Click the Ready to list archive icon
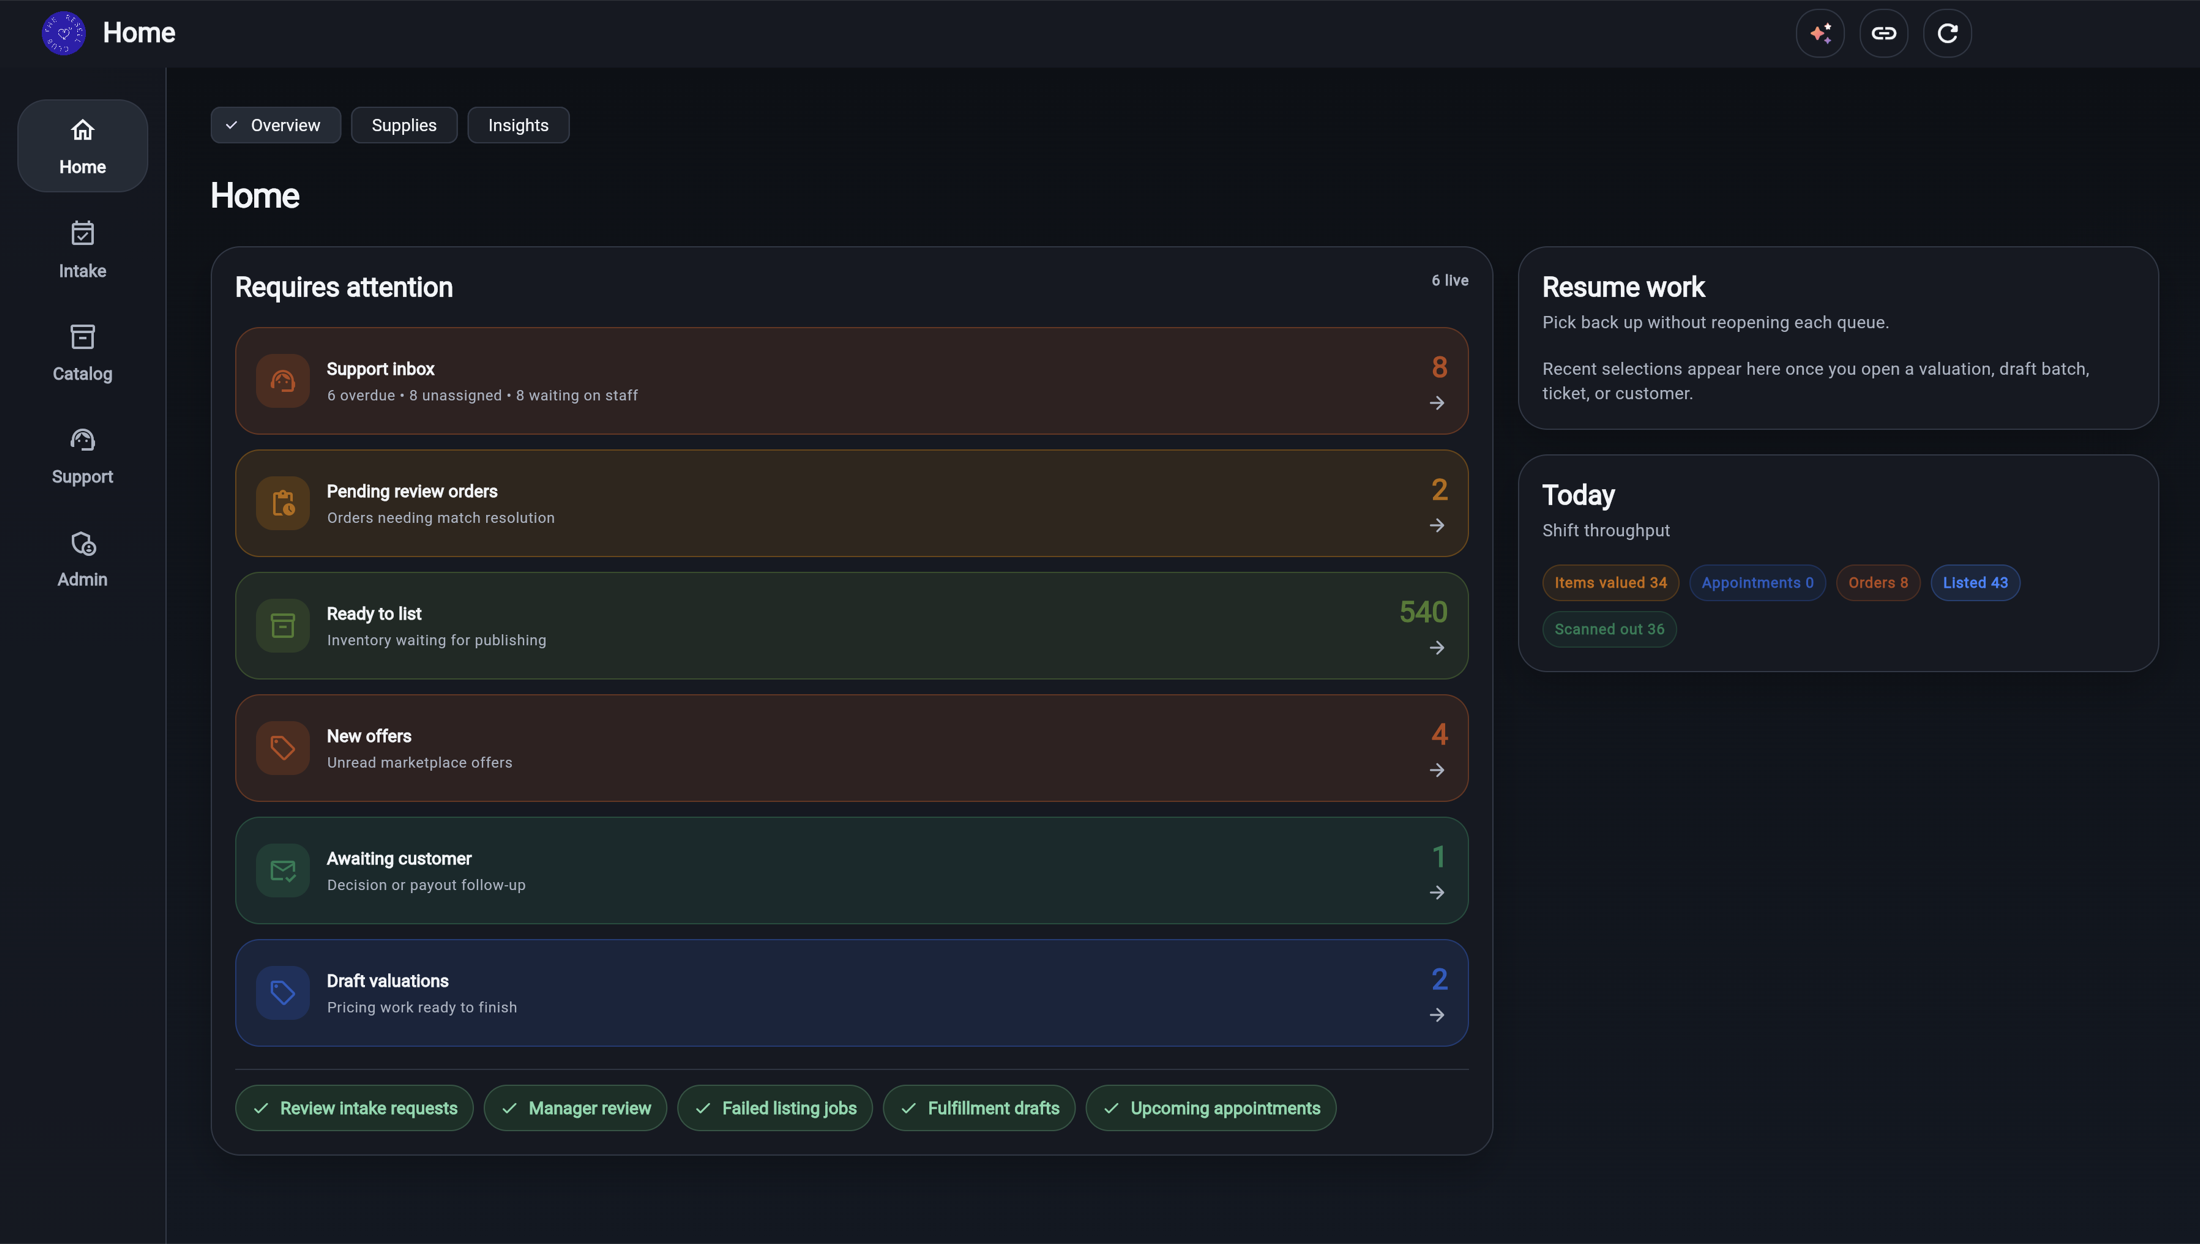 (283, 626)
